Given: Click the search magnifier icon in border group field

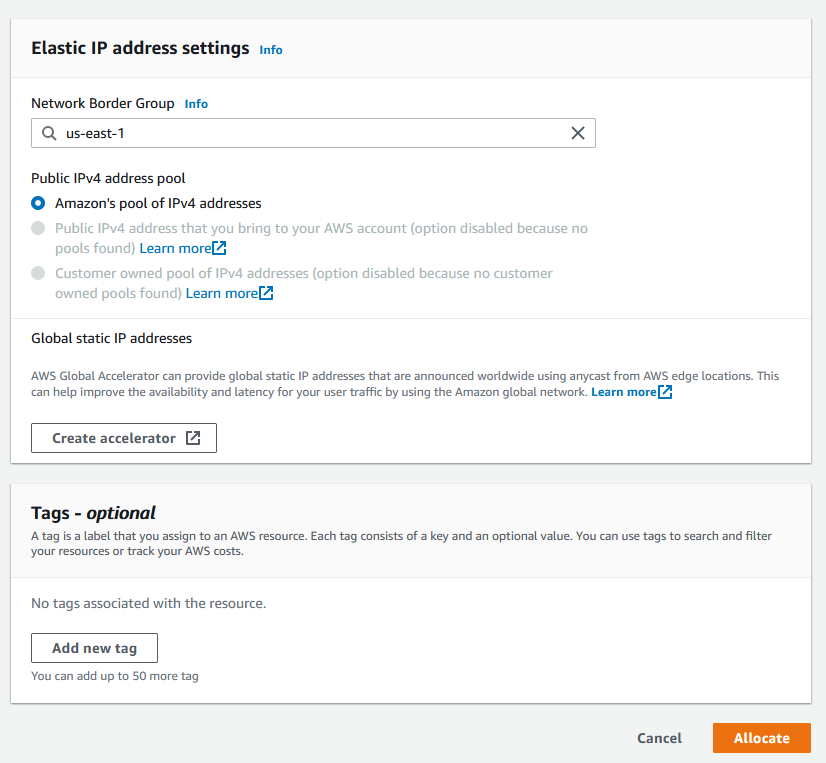Looking at the screenshot, I should click(x=49, y=133).
